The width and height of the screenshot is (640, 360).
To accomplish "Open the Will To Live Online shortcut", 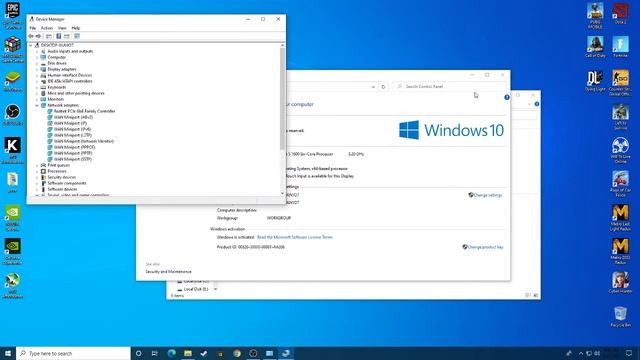I will [x=620, y=150].
